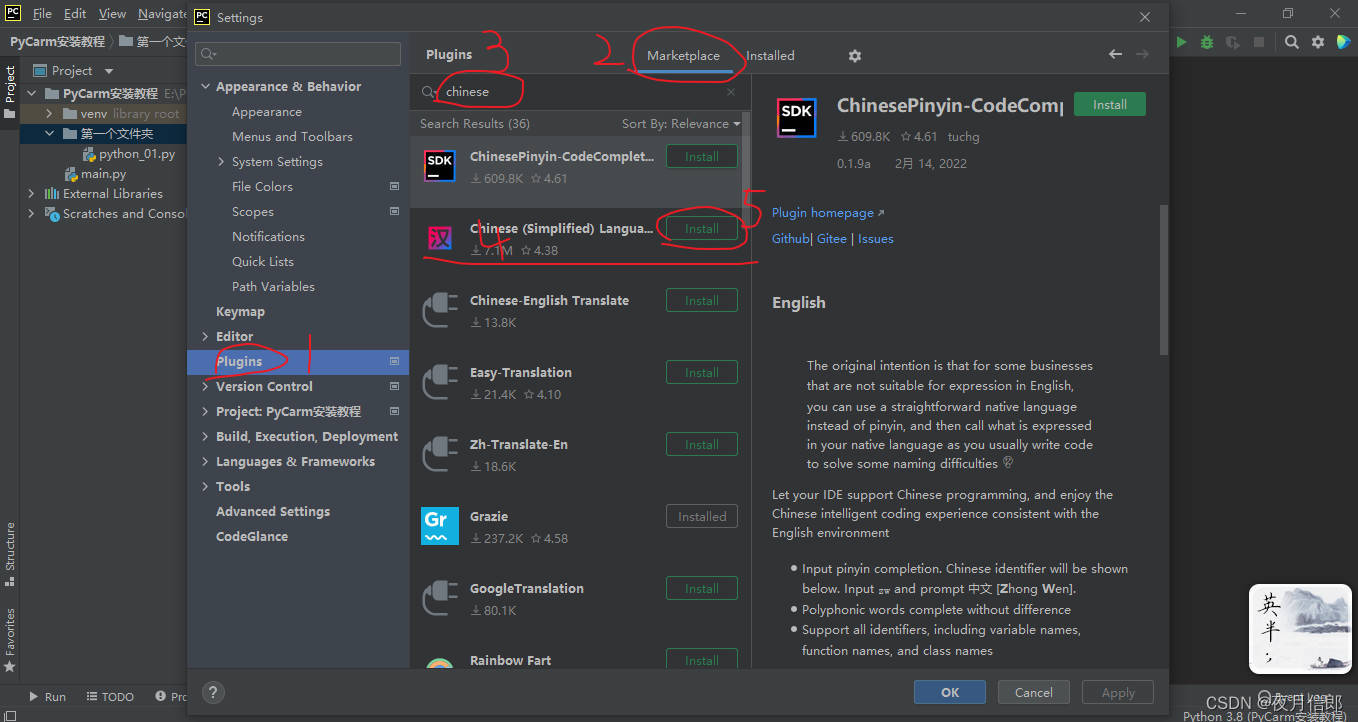Install Chinese (Simplified) Language Pack
The height and width of the screenshot is (722, 1358).
pyautogui.click(x=702, y=229)
